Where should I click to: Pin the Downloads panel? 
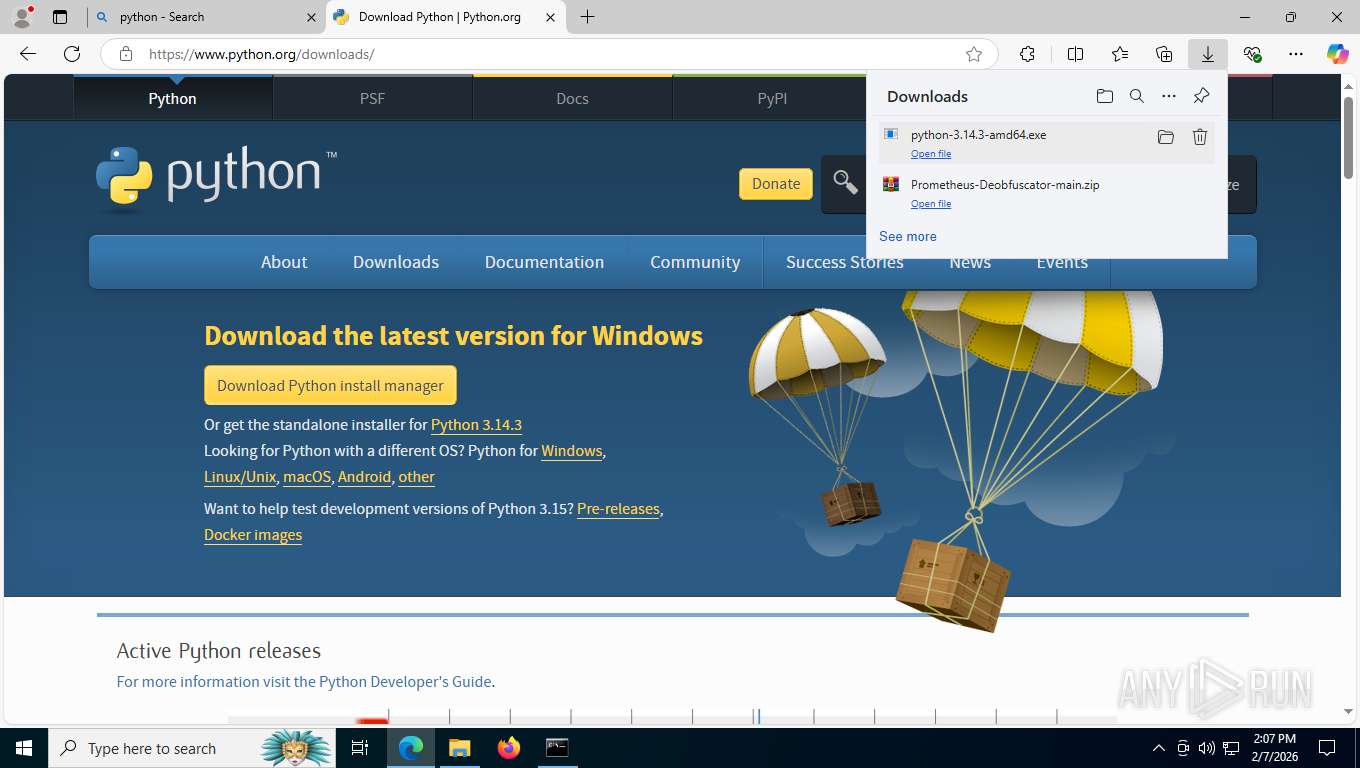tap(1202, 96)
